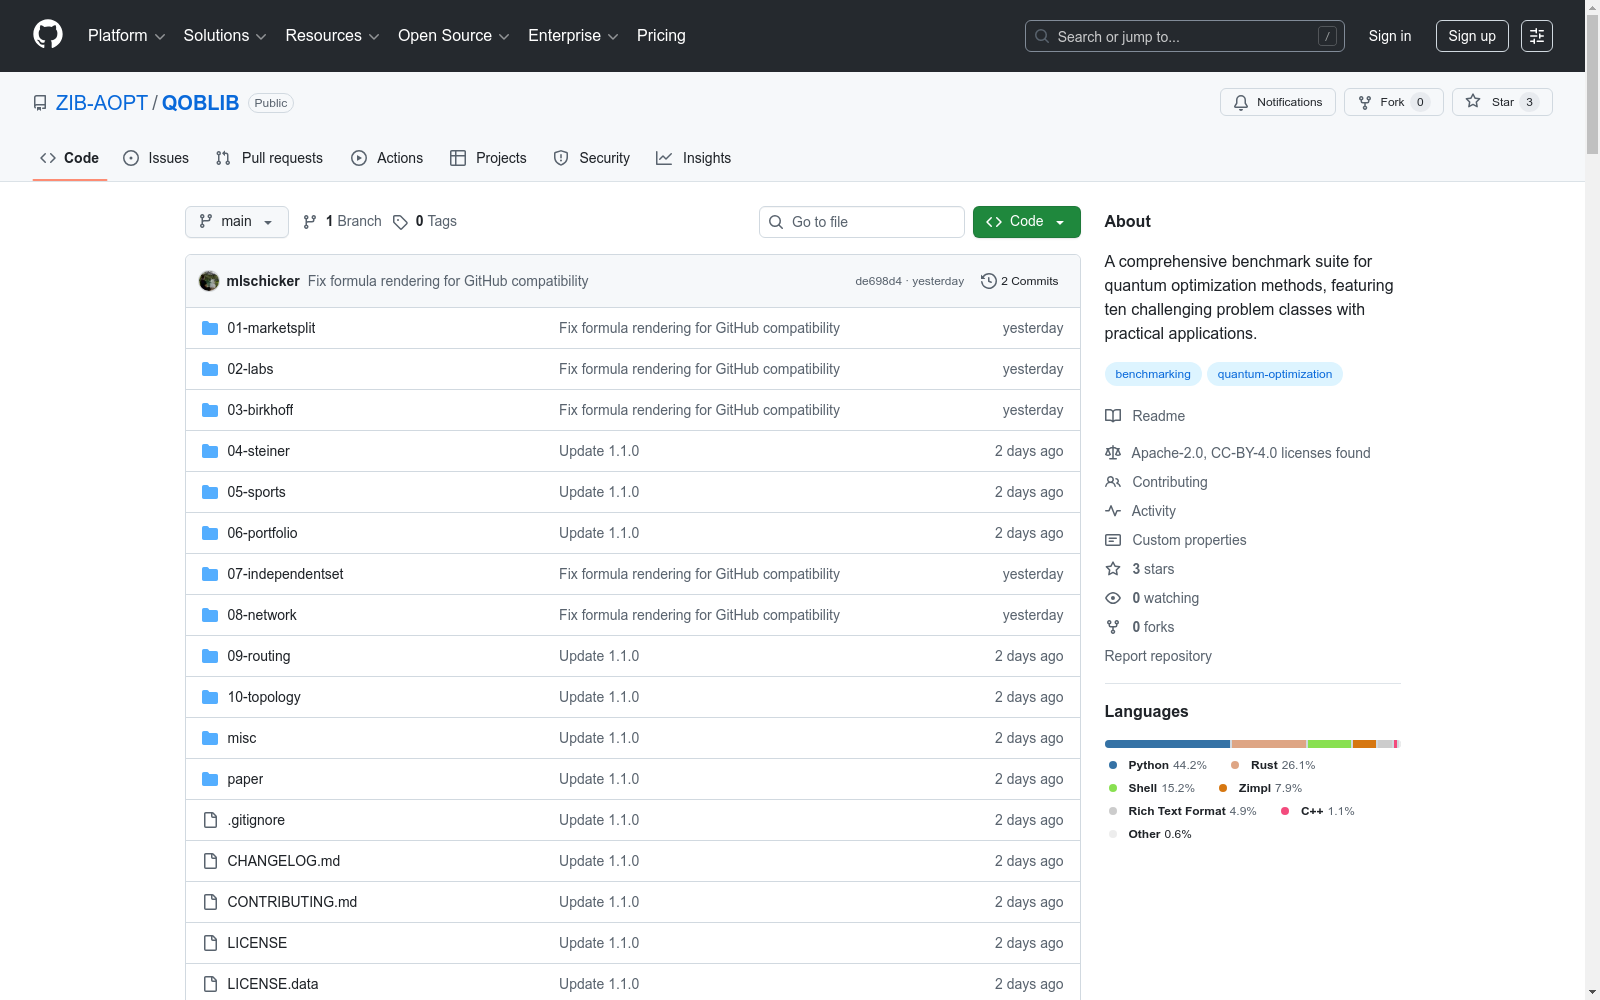This screenshot has width=1600, height=1000.
Task: Open the Pull requests tab
Action: click(x=269, y=158)
